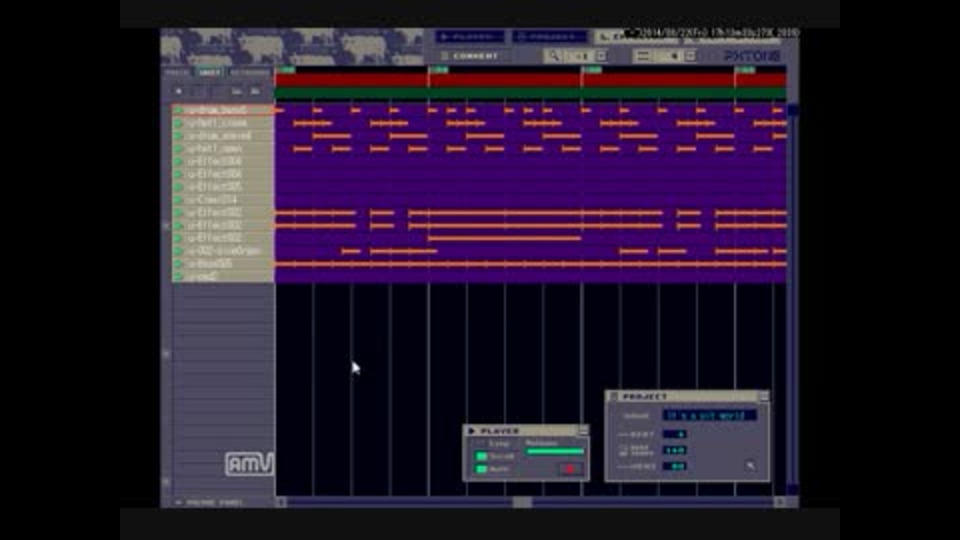Select the u-drum_snare unit name

coord(219,136)
